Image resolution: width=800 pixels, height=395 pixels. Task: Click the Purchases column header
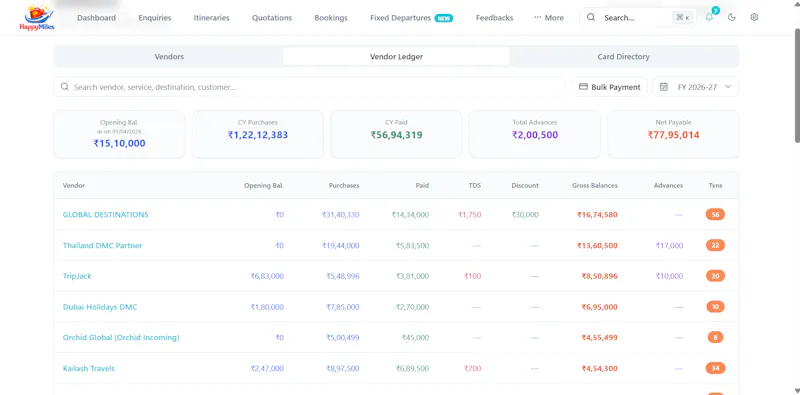[x=344, y=185]
